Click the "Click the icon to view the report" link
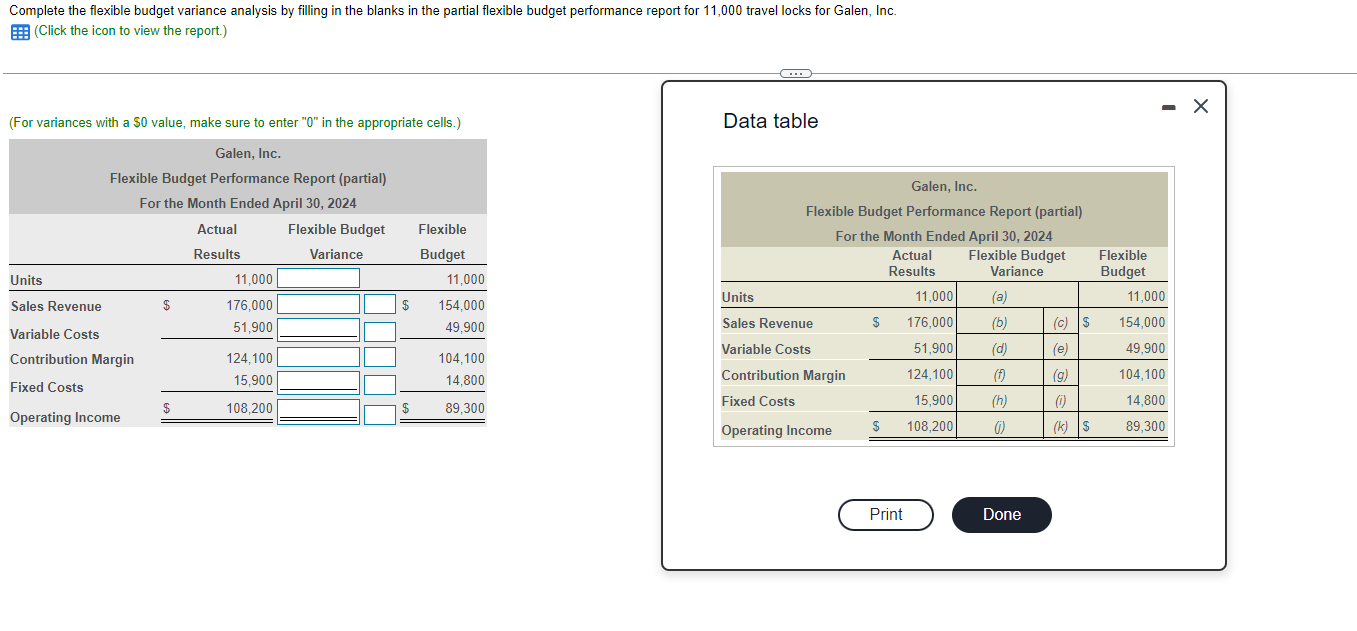 coord(130,31)
